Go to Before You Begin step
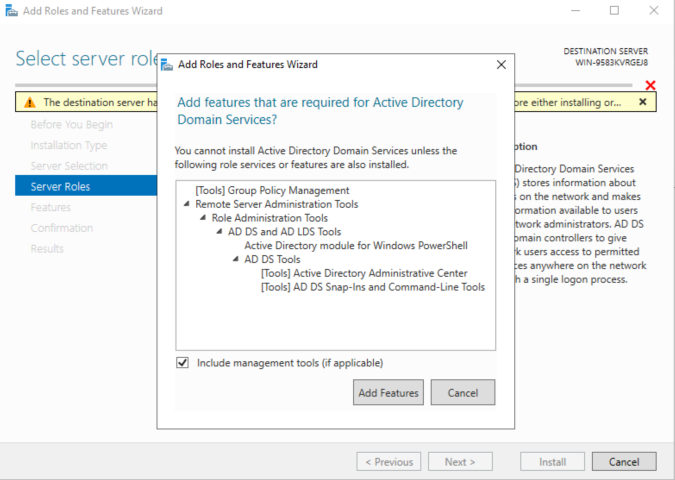 (x=71, y=124)
